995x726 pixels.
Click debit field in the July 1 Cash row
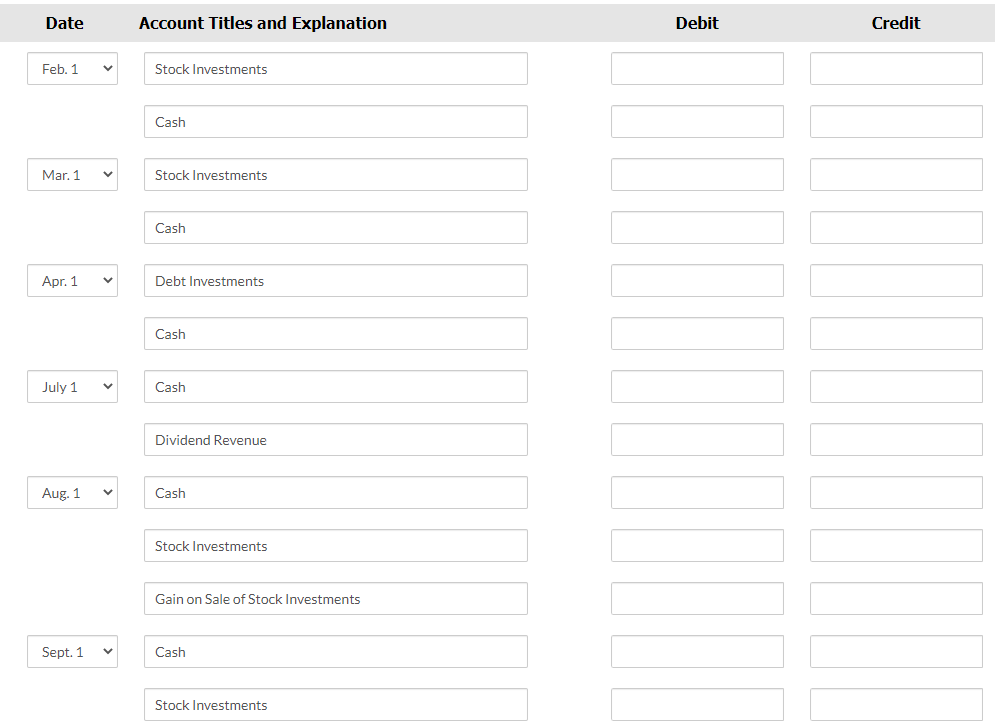pyautogui.click(x=697, y=387)
